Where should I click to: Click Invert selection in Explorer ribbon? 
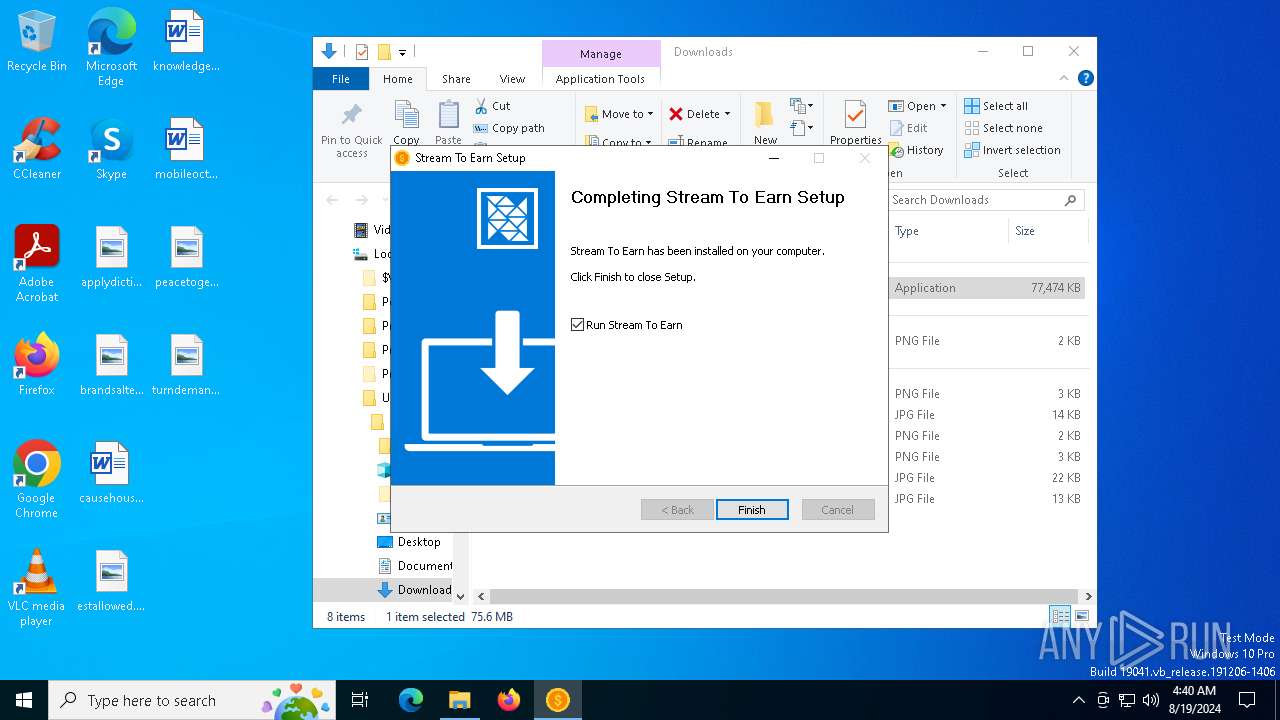1012,150
